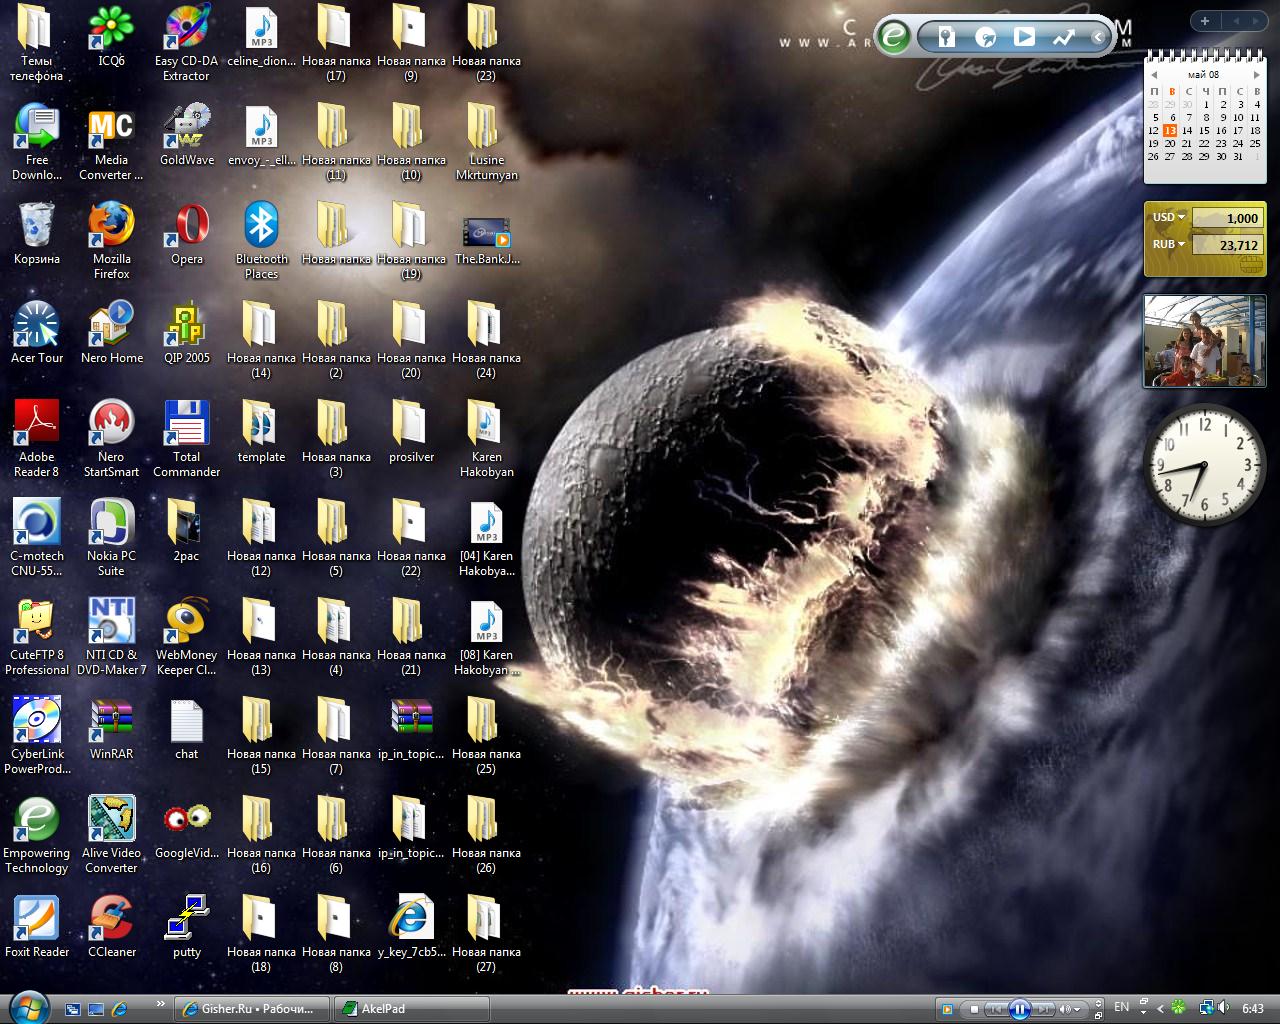Launch the CCleaner desktop shortcut
1280x1024 pixels.
click(111, 919)
